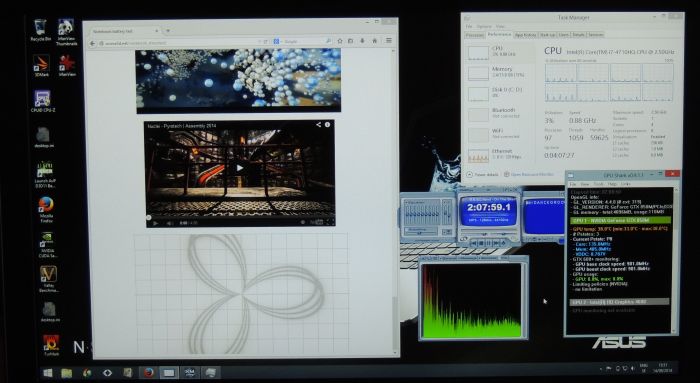Select Ethernet in the performance sidebar
This screenshot has height=383, width=700.
tap(500, 154)
